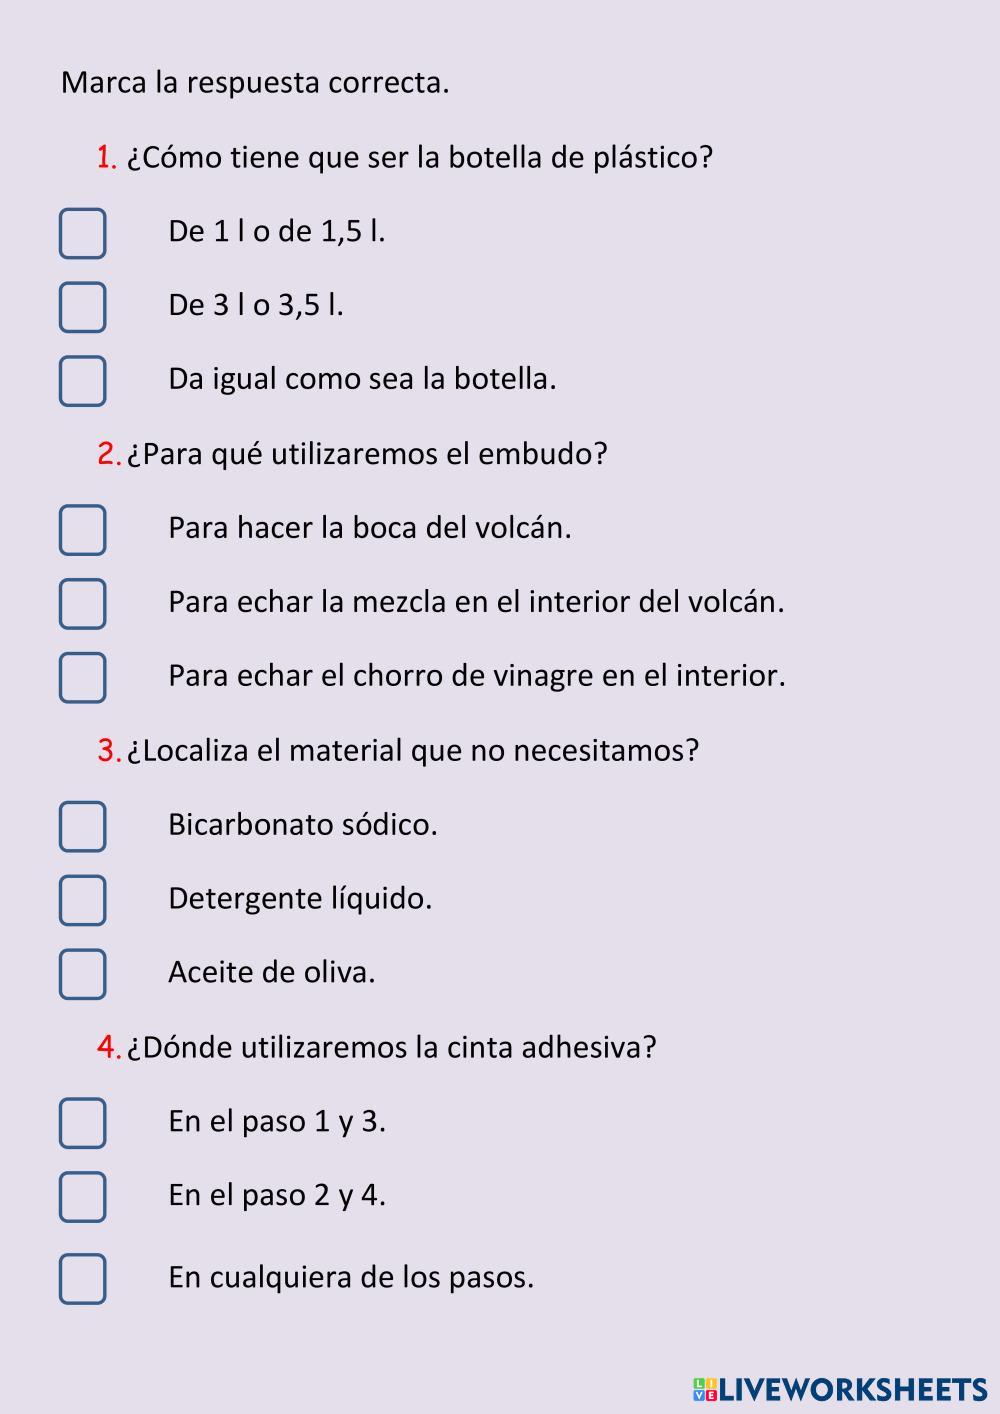This screenshot has height=1414, width=1000.
Task: Tick 'Para echar el chorro de vinagre' checkbox
Action: pyautogui.click(x=82, y=678)
